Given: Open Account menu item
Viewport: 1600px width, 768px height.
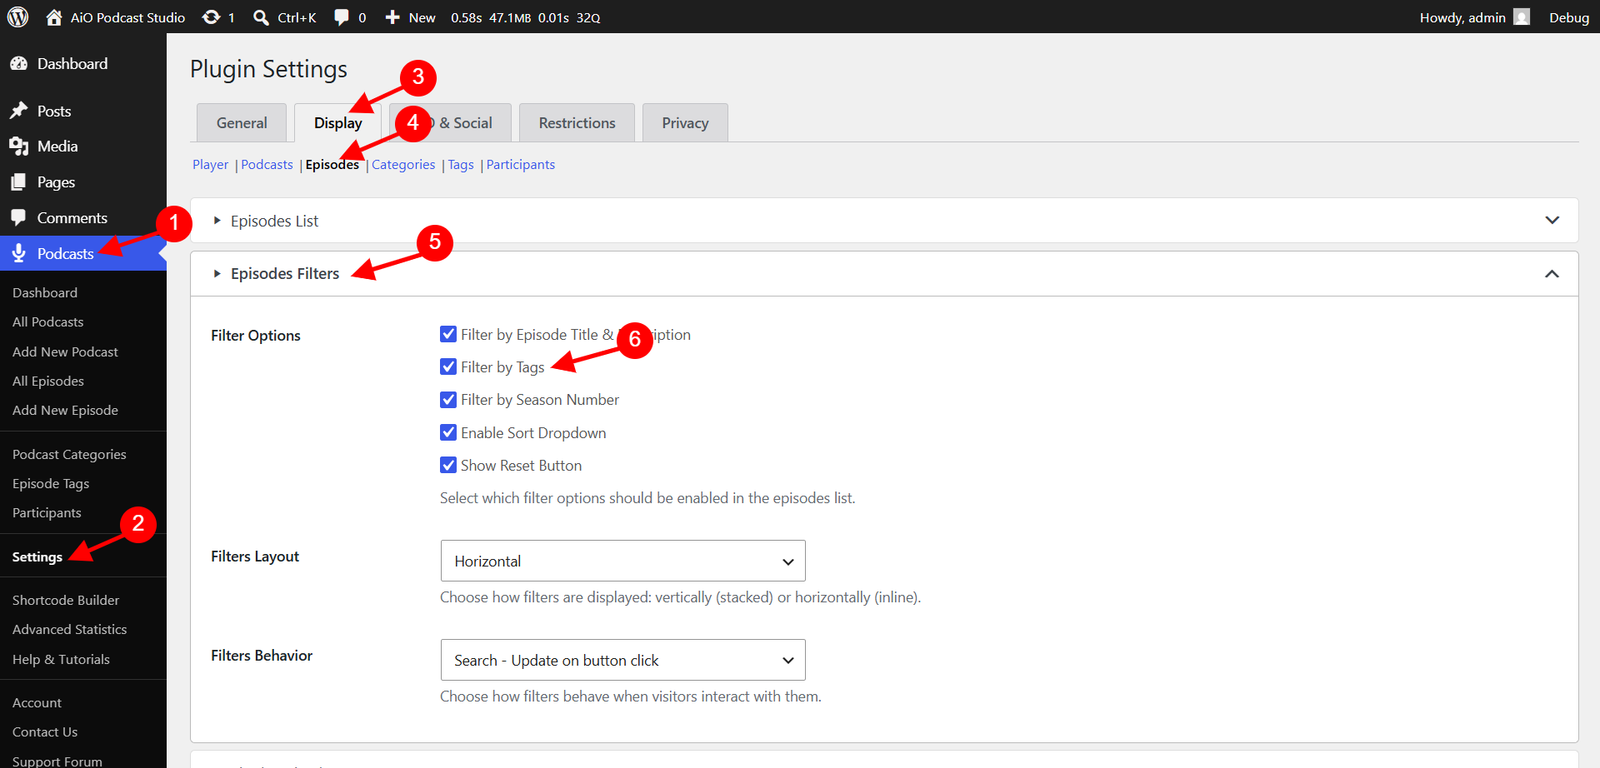Looking at the screenshot, I should [x=37, y=703].
